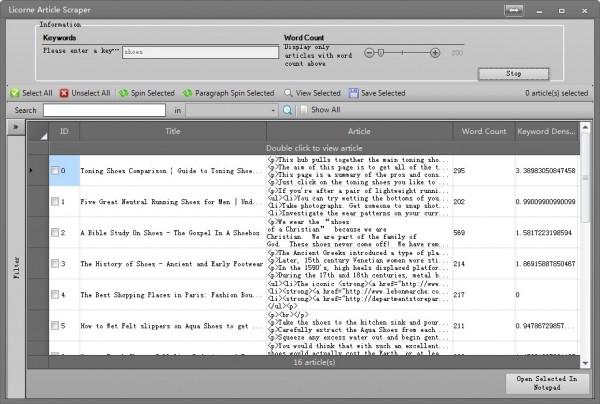Screen dimensions: 600x404
Task: Tick the checkbox for article ID 3
Action: point(55,264)
